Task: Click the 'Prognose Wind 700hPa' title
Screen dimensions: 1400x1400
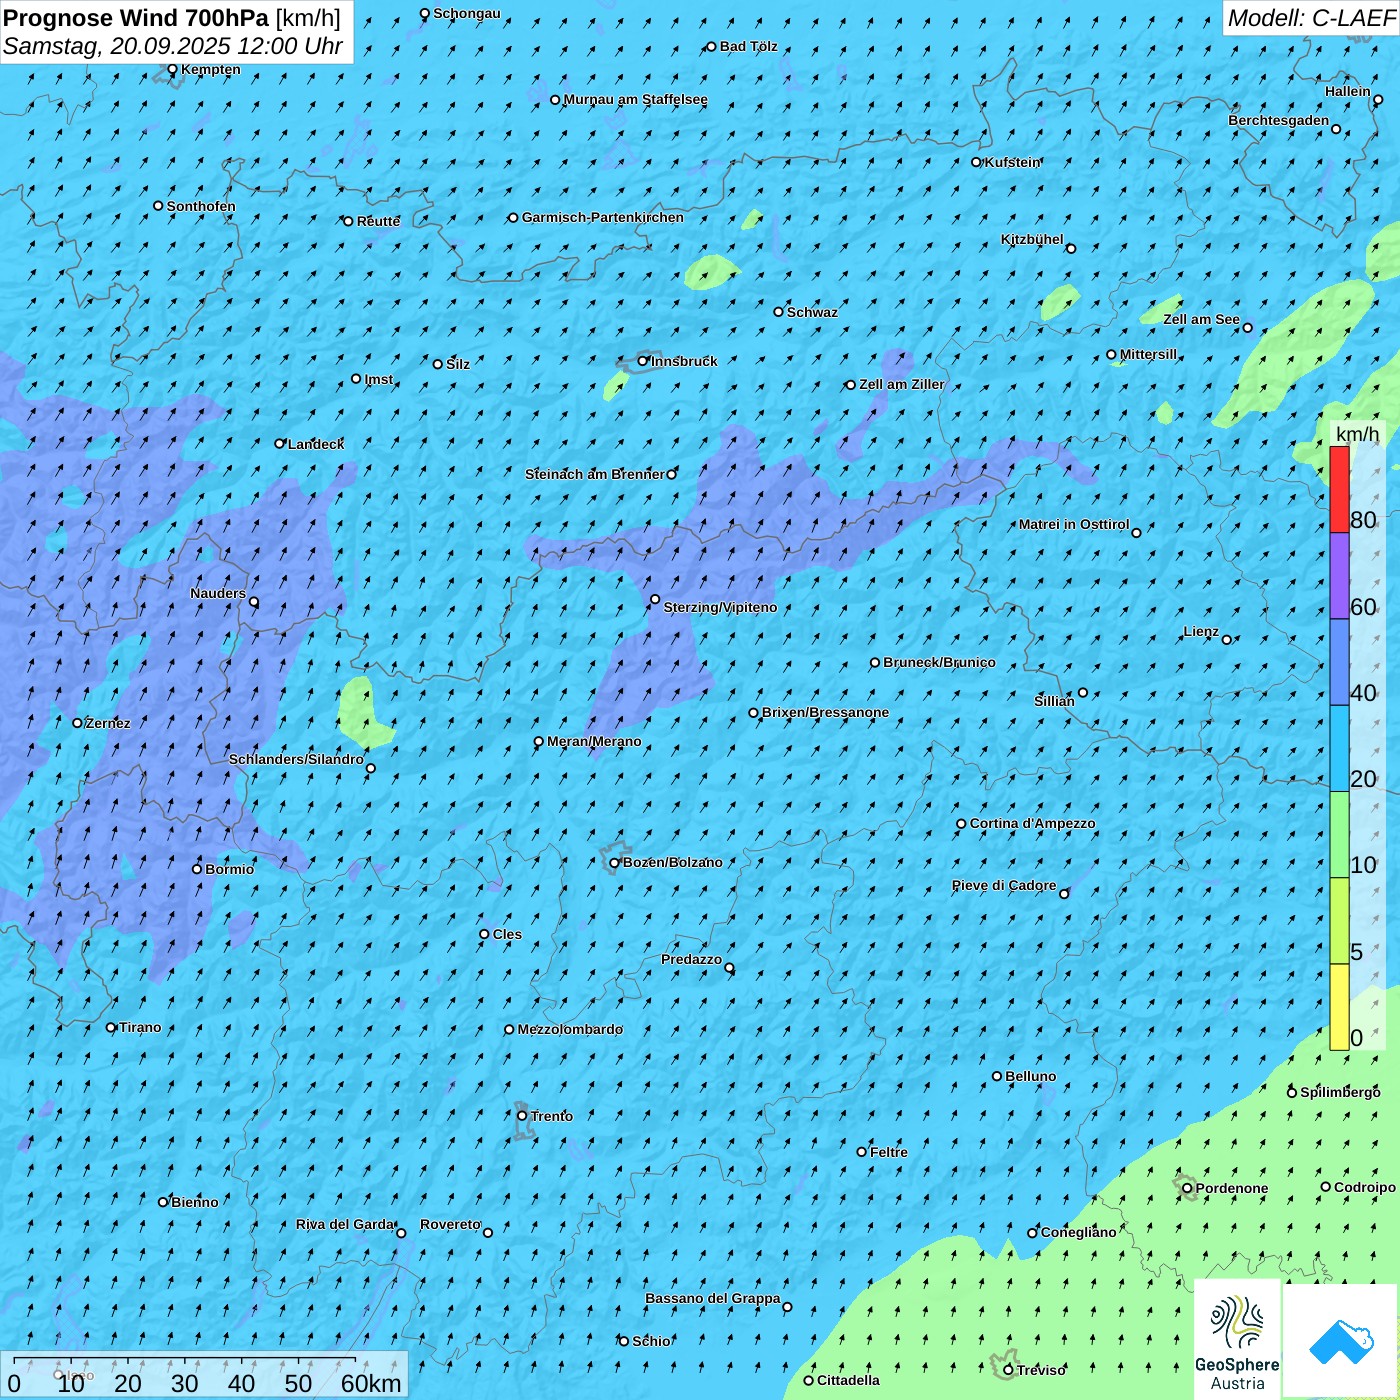Action: [136, 18]
